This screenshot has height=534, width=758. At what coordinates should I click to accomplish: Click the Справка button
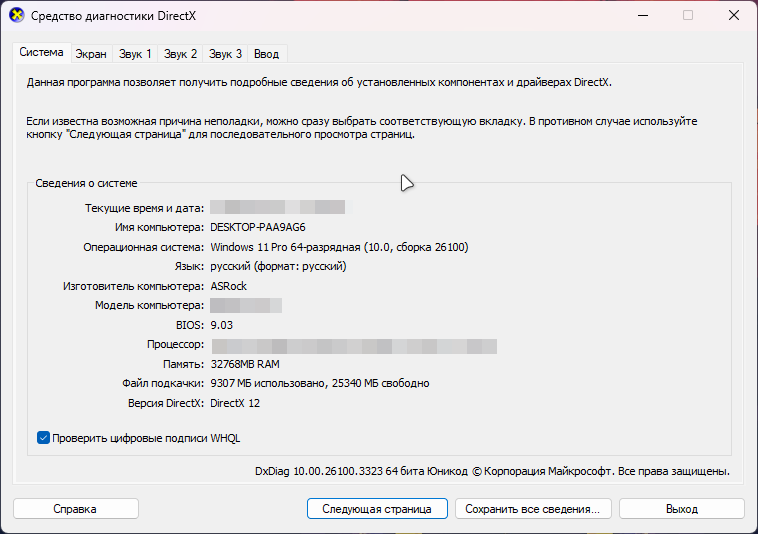(x=75, y=509)
